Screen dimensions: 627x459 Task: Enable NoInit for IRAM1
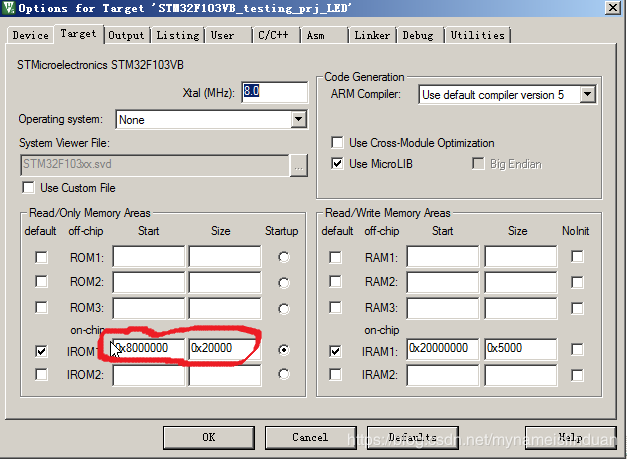[x=577, y=349]
